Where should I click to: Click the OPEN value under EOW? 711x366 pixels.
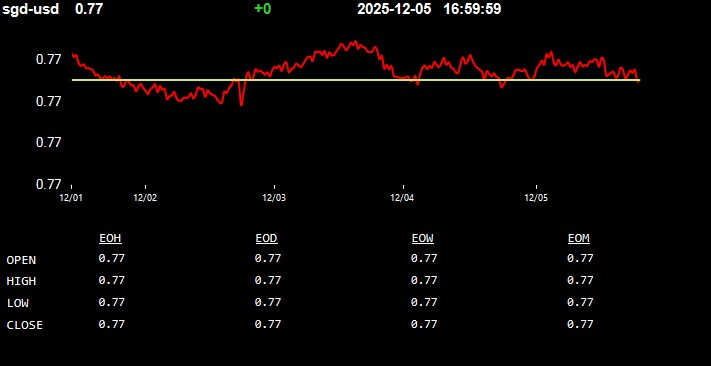pos(424,258)
